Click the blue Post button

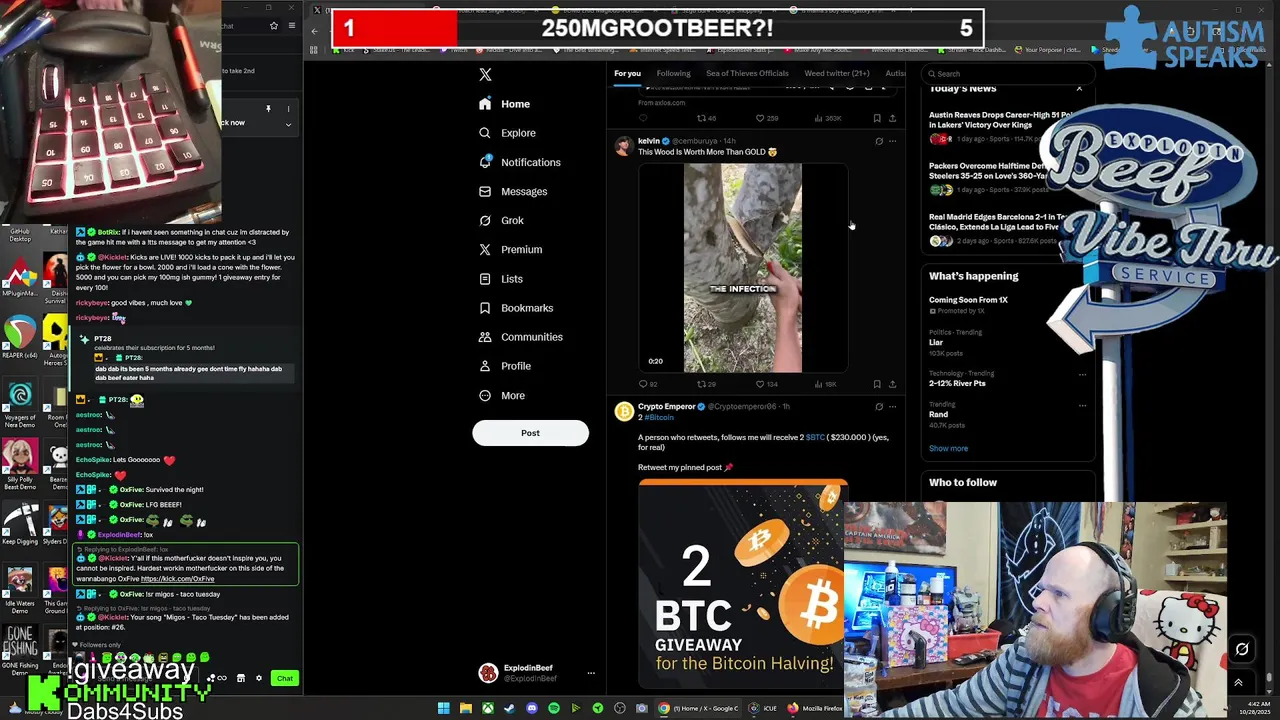tap(530, 433)
